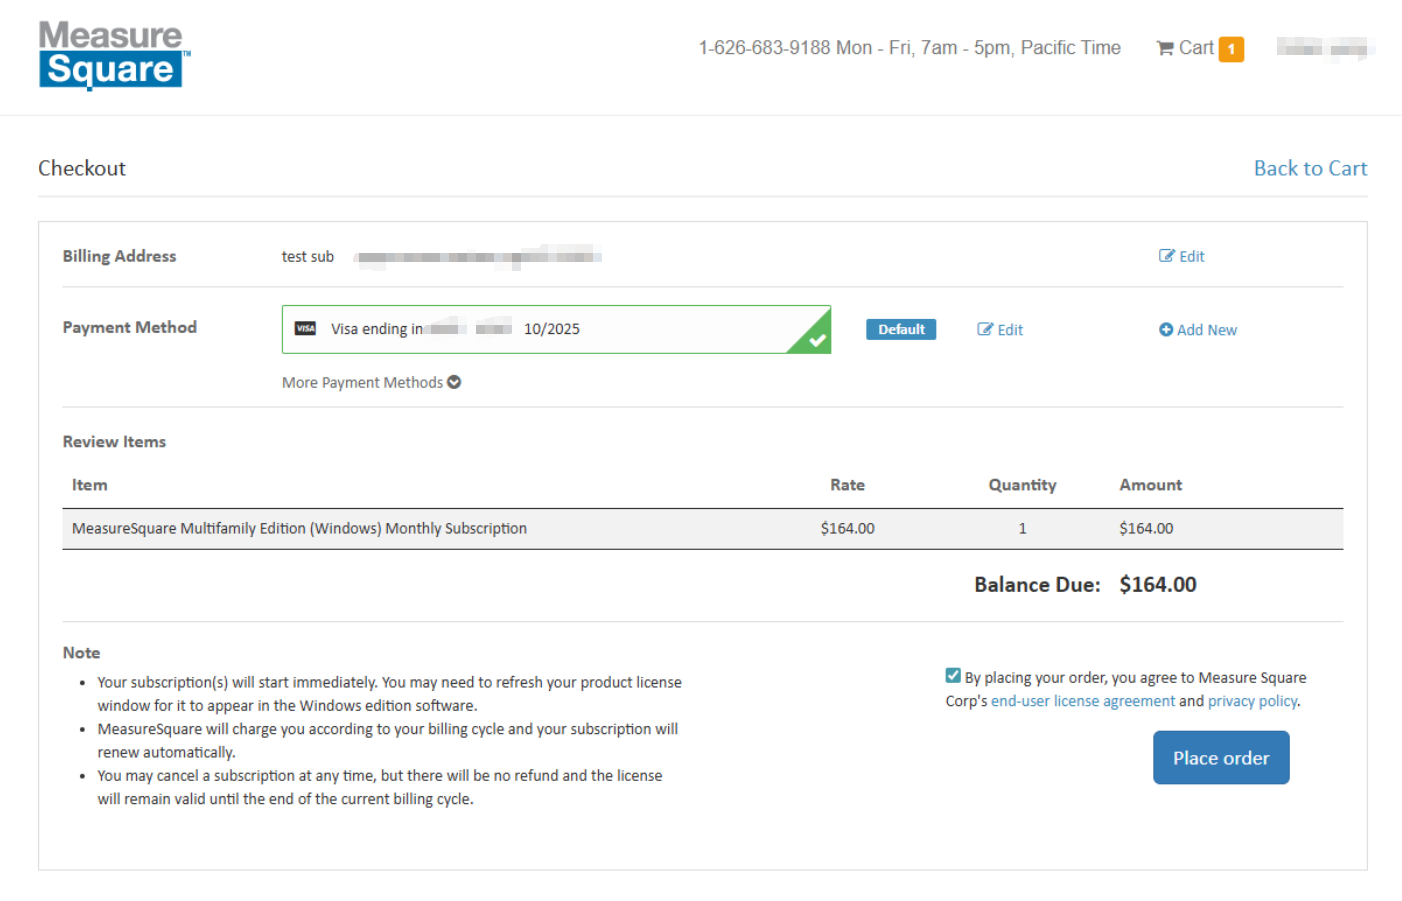Select the Visa ending 10/2025 card
Image resolution: width=1402 pixels, height=901 pixels.
(556, 329)
